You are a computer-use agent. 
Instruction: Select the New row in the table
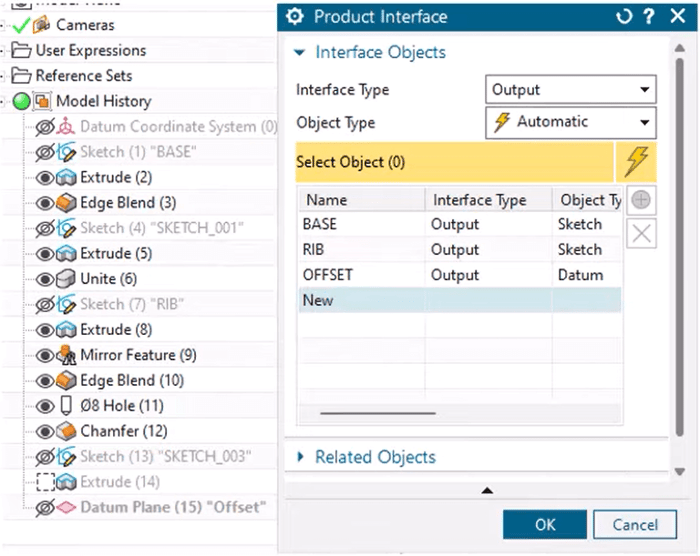460,300
